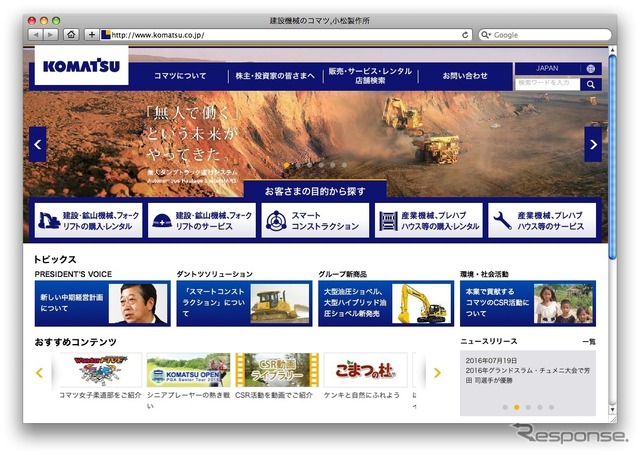Select the fifth news release dot

(x=551, y=407)
